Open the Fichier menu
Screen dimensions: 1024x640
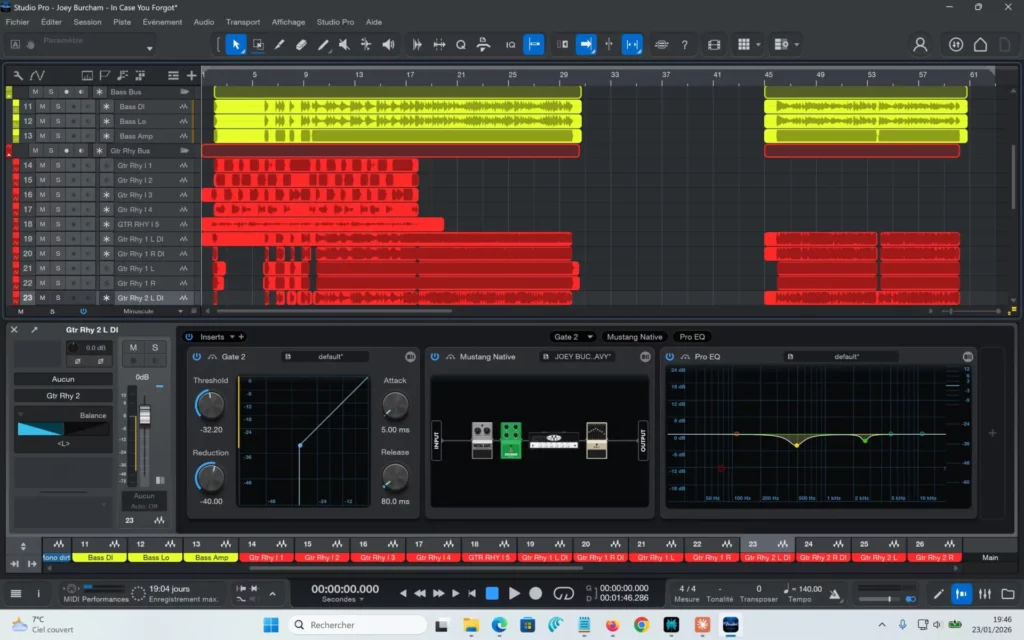tap(17, 22)
